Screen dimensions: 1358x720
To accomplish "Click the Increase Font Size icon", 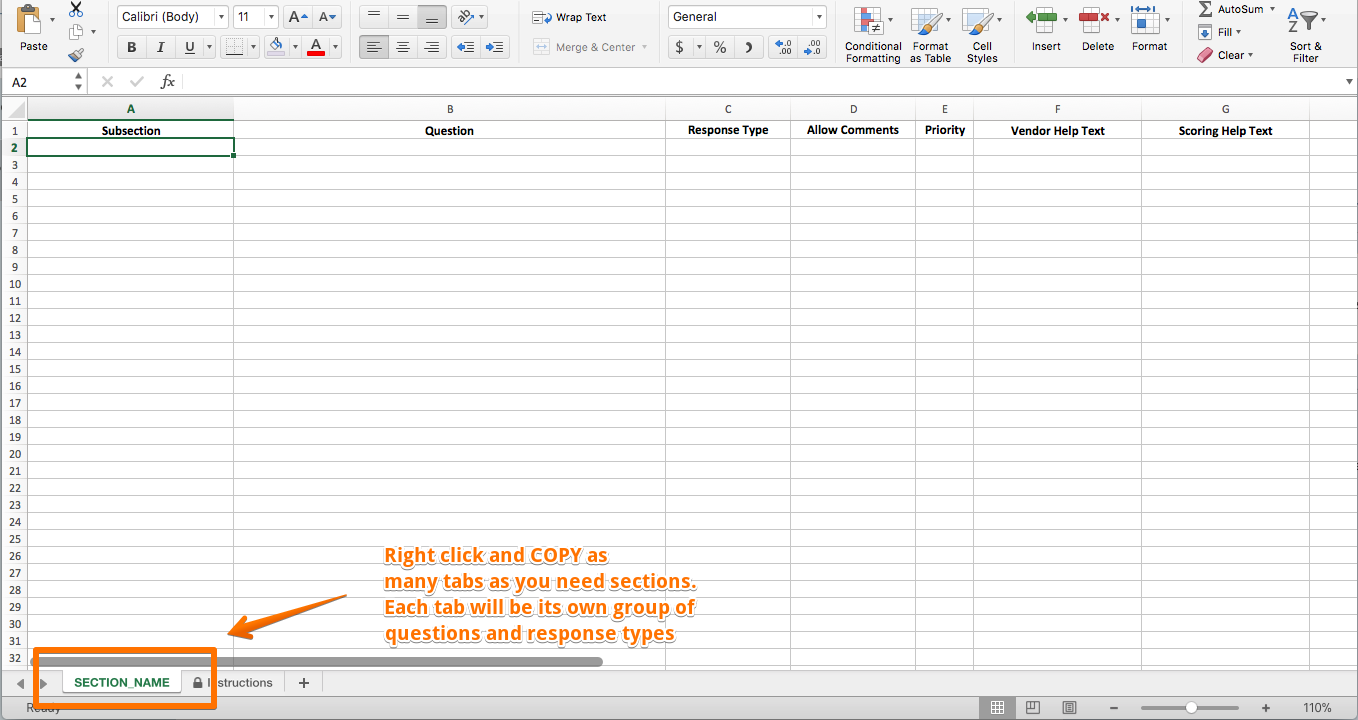I will (297, 17).
